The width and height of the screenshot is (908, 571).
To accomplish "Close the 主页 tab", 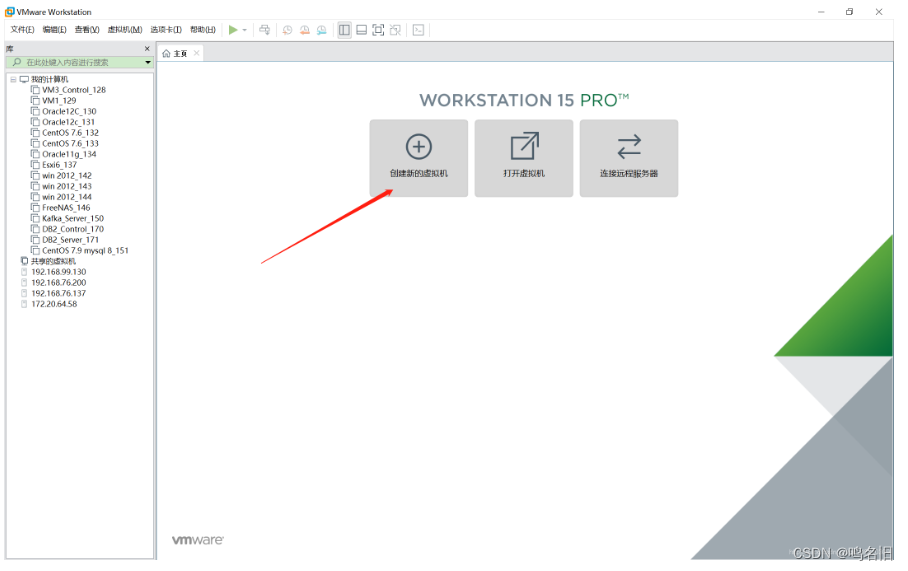I will (x=197, y=53).
